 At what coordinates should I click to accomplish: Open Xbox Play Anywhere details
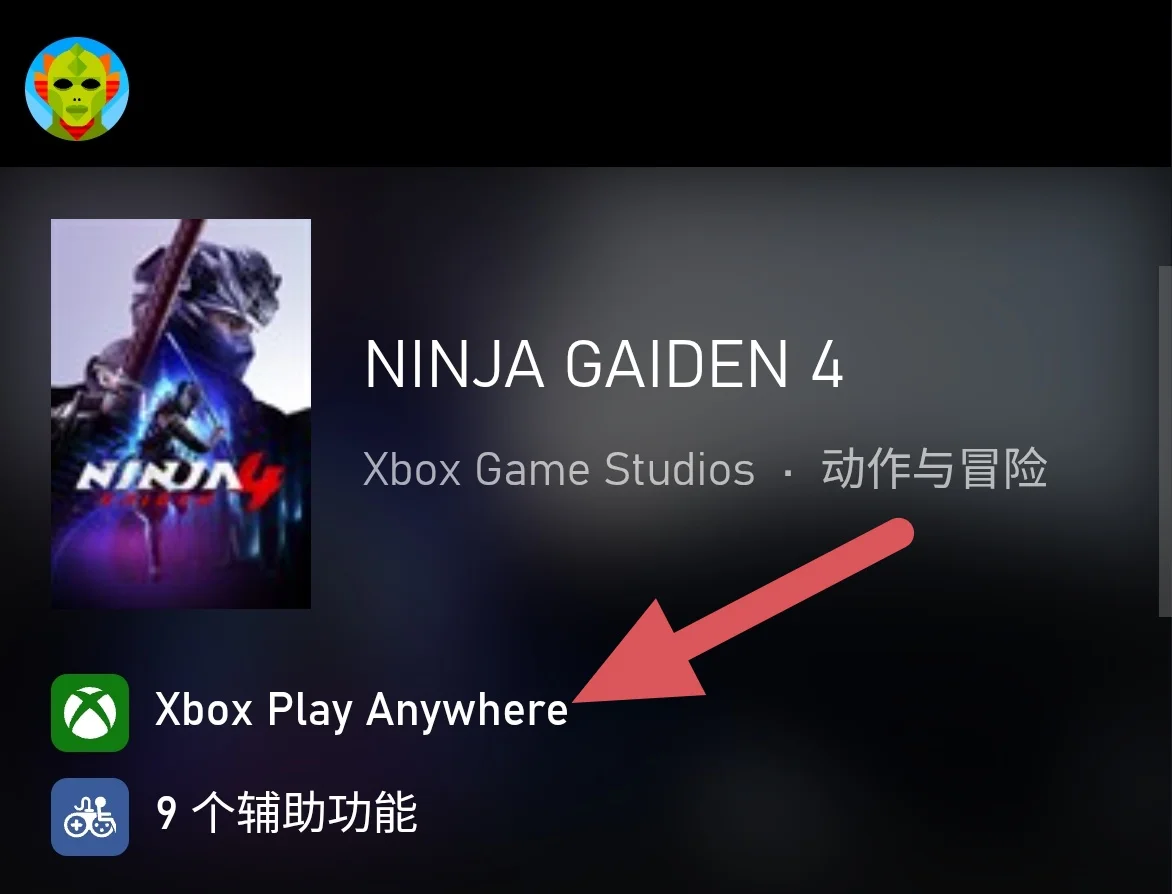[x=362, y=709]
